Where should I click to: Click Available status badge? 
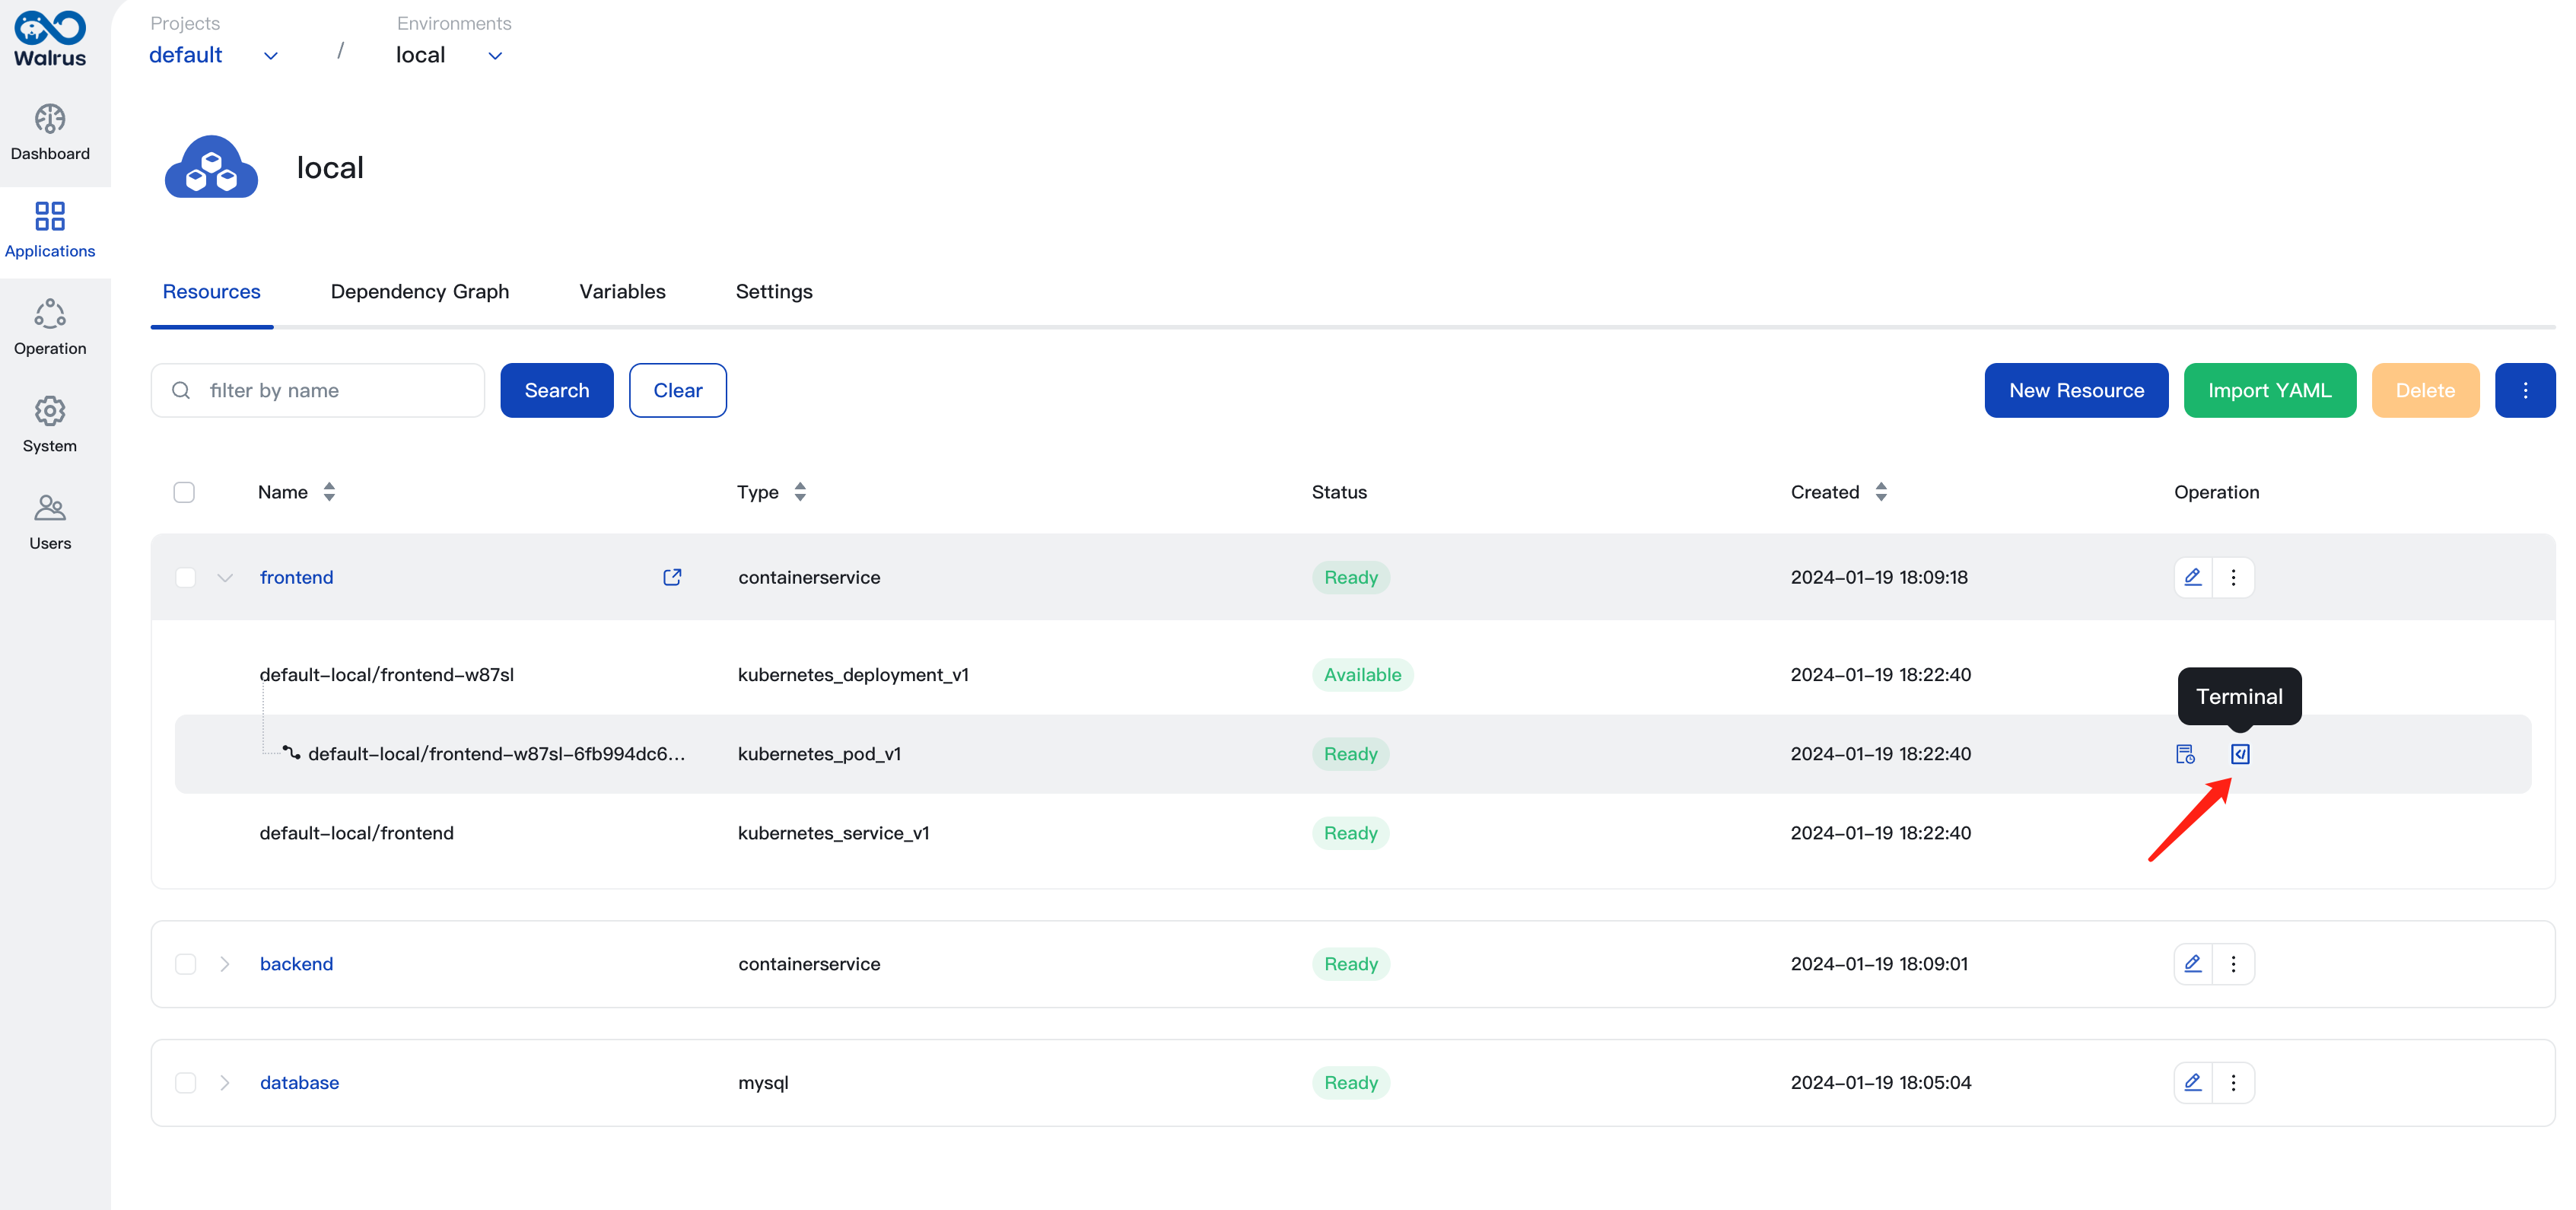(x=1362, y=675)
